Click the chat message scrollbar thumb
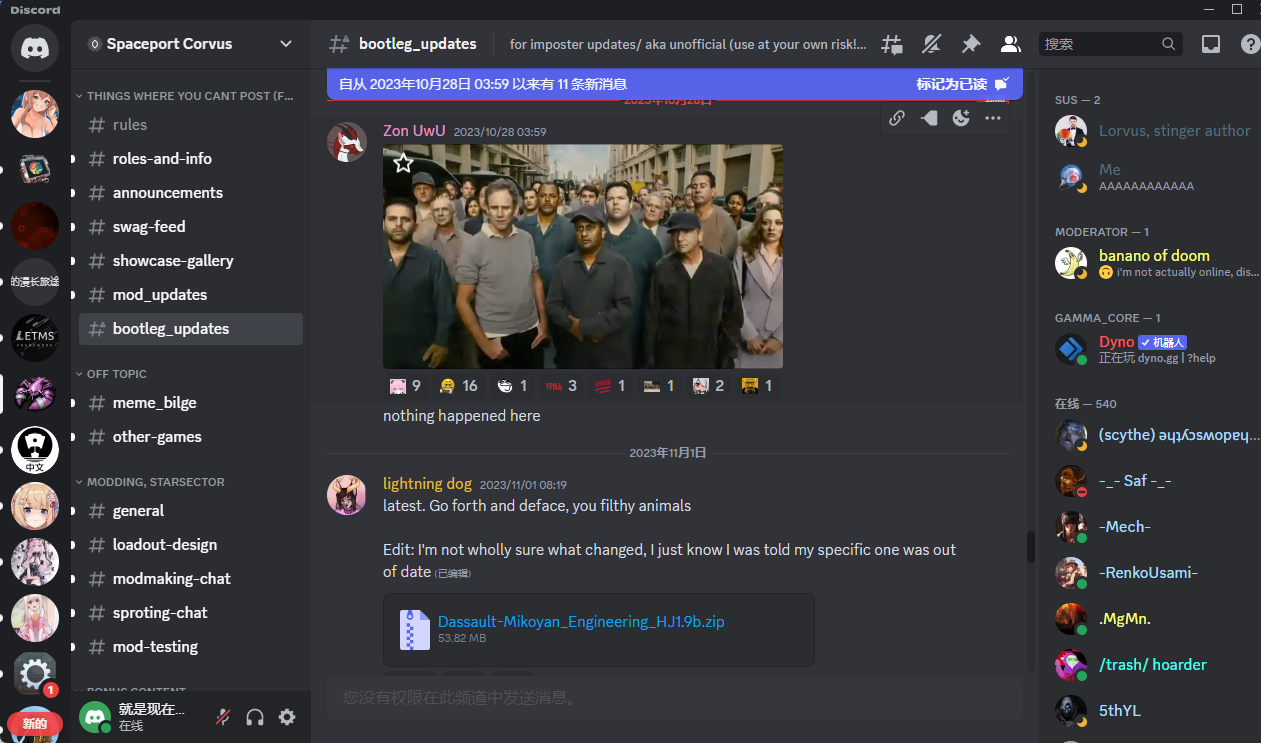The image size is (1261, 743). tap(1030, 547)
